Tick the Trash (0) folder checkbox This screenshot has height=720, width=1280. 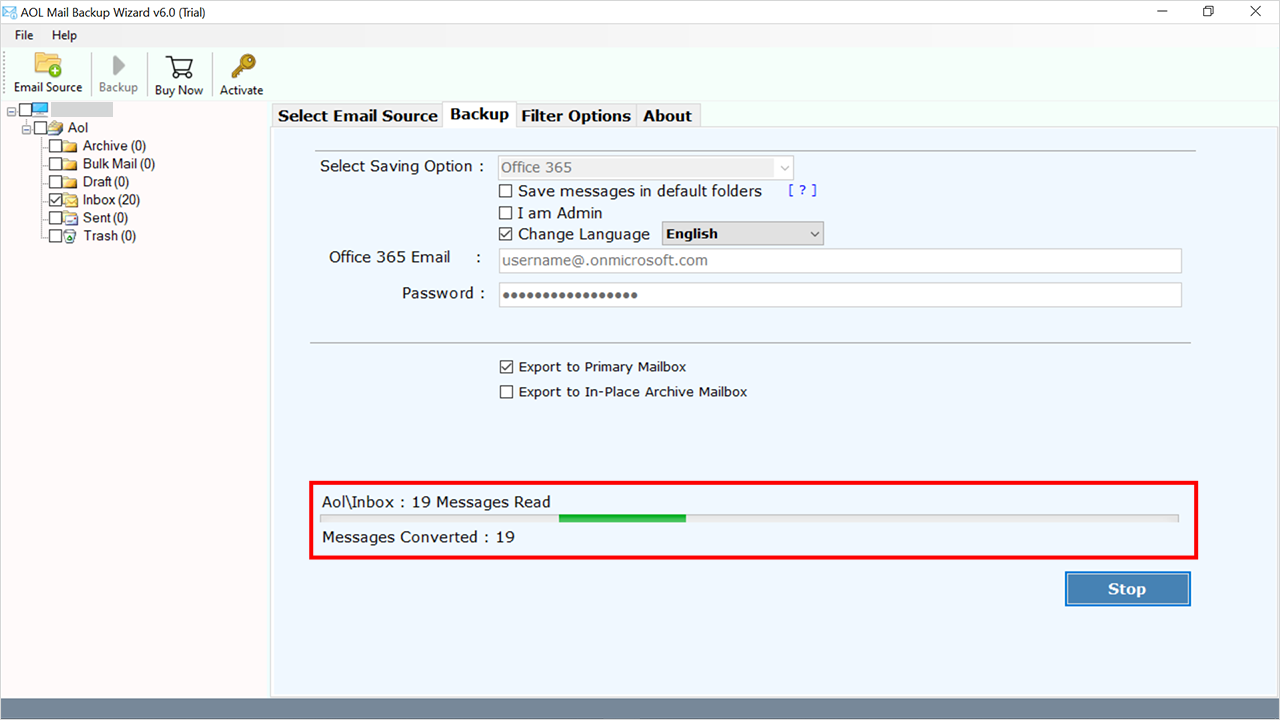[55, 236]
